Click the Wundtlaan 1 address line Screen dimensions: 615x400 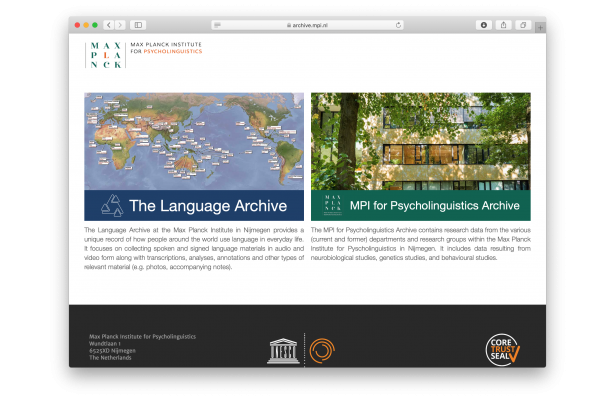tap(105, 344)
